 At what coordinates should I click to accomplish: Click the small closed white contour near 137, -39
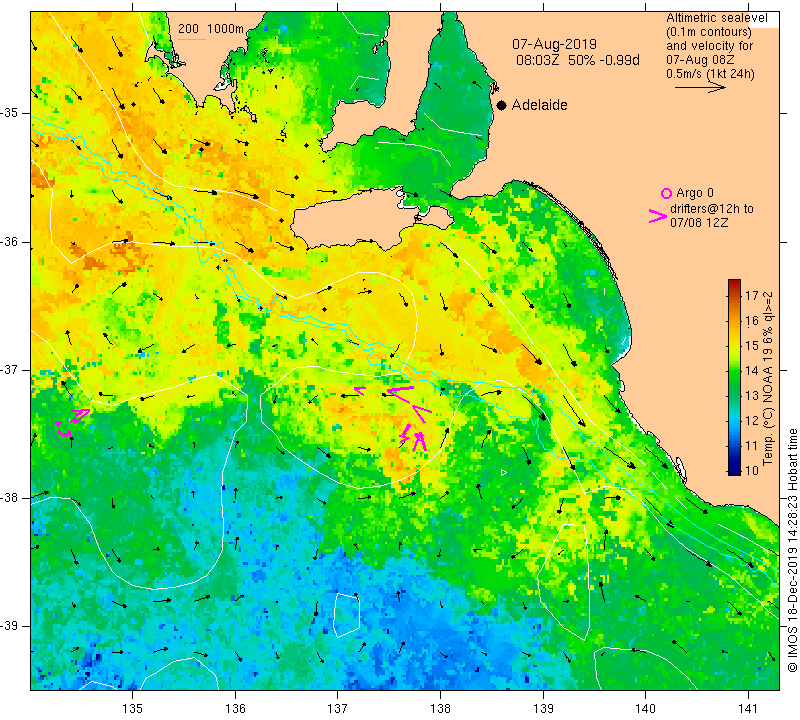[347, 614]
